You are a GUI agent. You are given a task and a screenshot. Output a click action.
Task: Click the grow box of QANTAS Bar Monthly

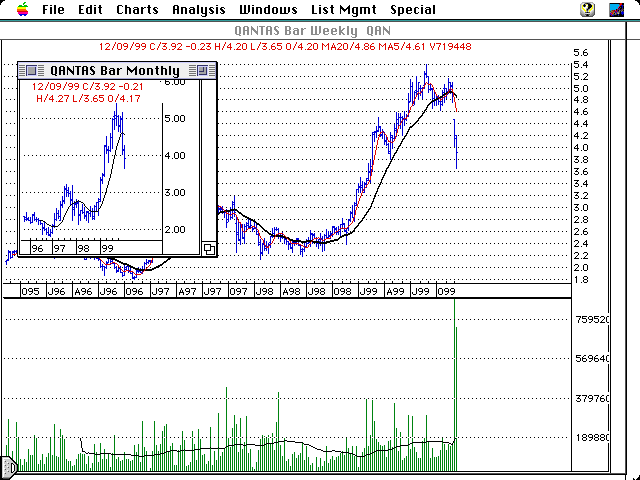coord(209,249)
